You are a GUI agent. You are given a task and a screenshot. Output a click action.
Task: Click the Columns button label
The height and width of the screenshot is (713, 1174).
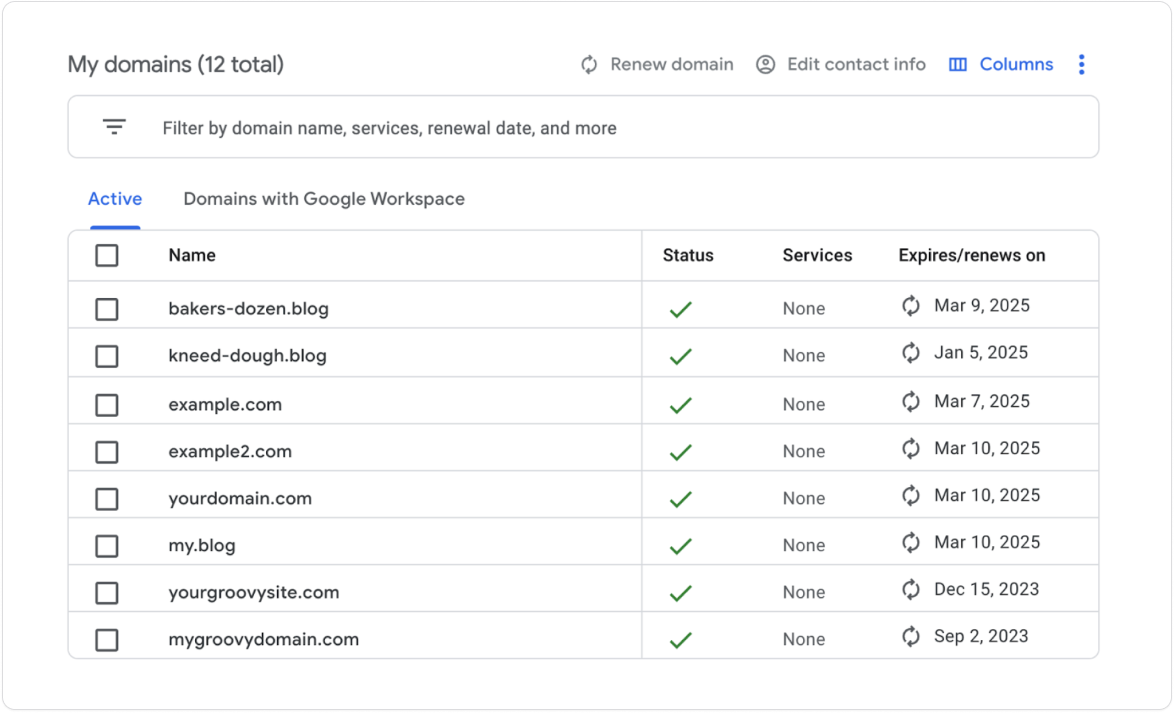pyautogui.click(x=1016, y=64)
